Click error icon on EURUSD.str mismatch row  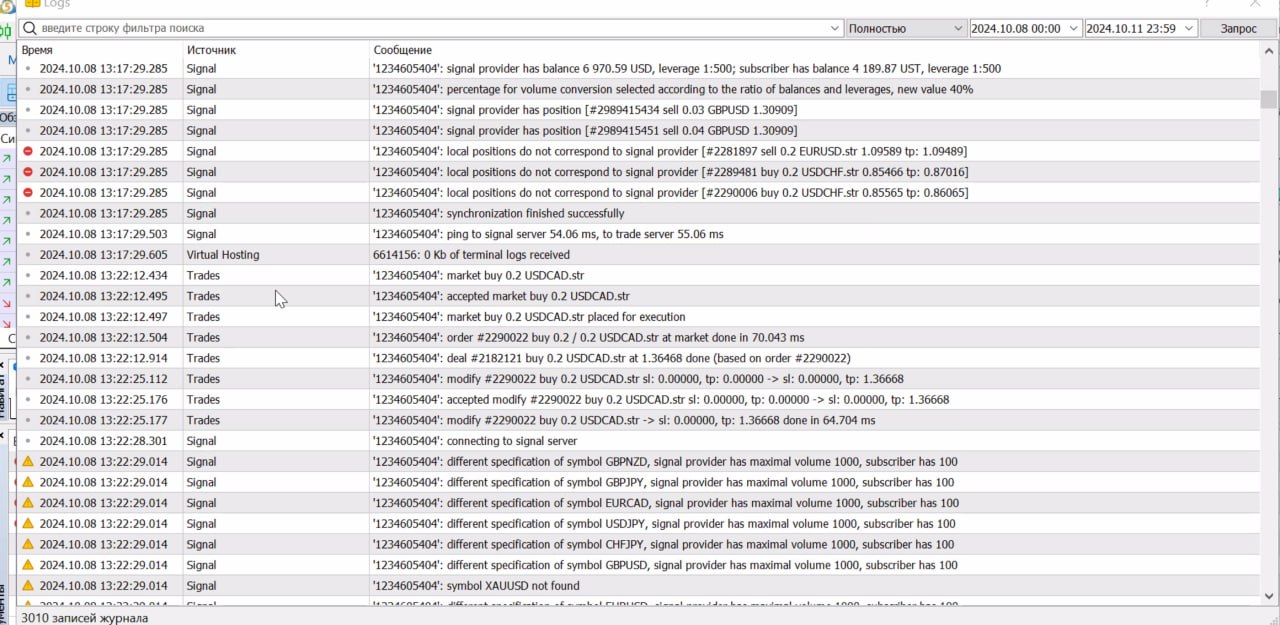[28, 151]
